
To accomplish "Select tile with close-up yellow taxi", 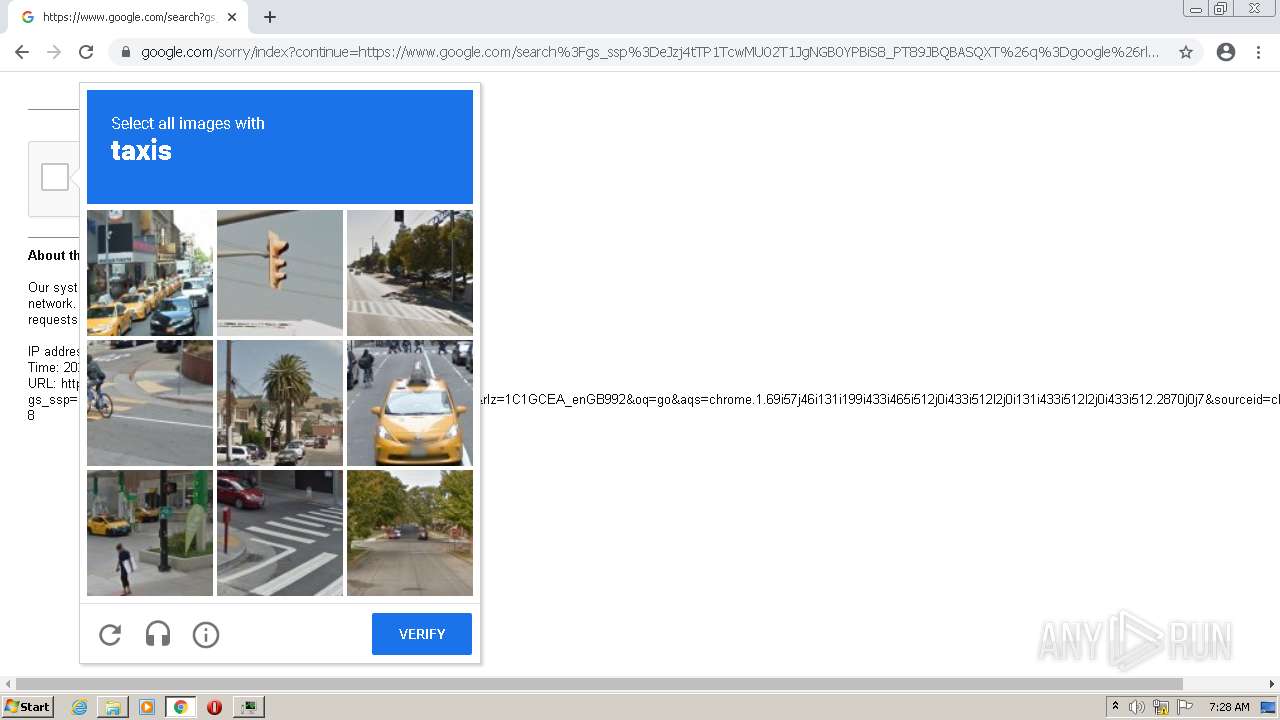I will (410, 403).
